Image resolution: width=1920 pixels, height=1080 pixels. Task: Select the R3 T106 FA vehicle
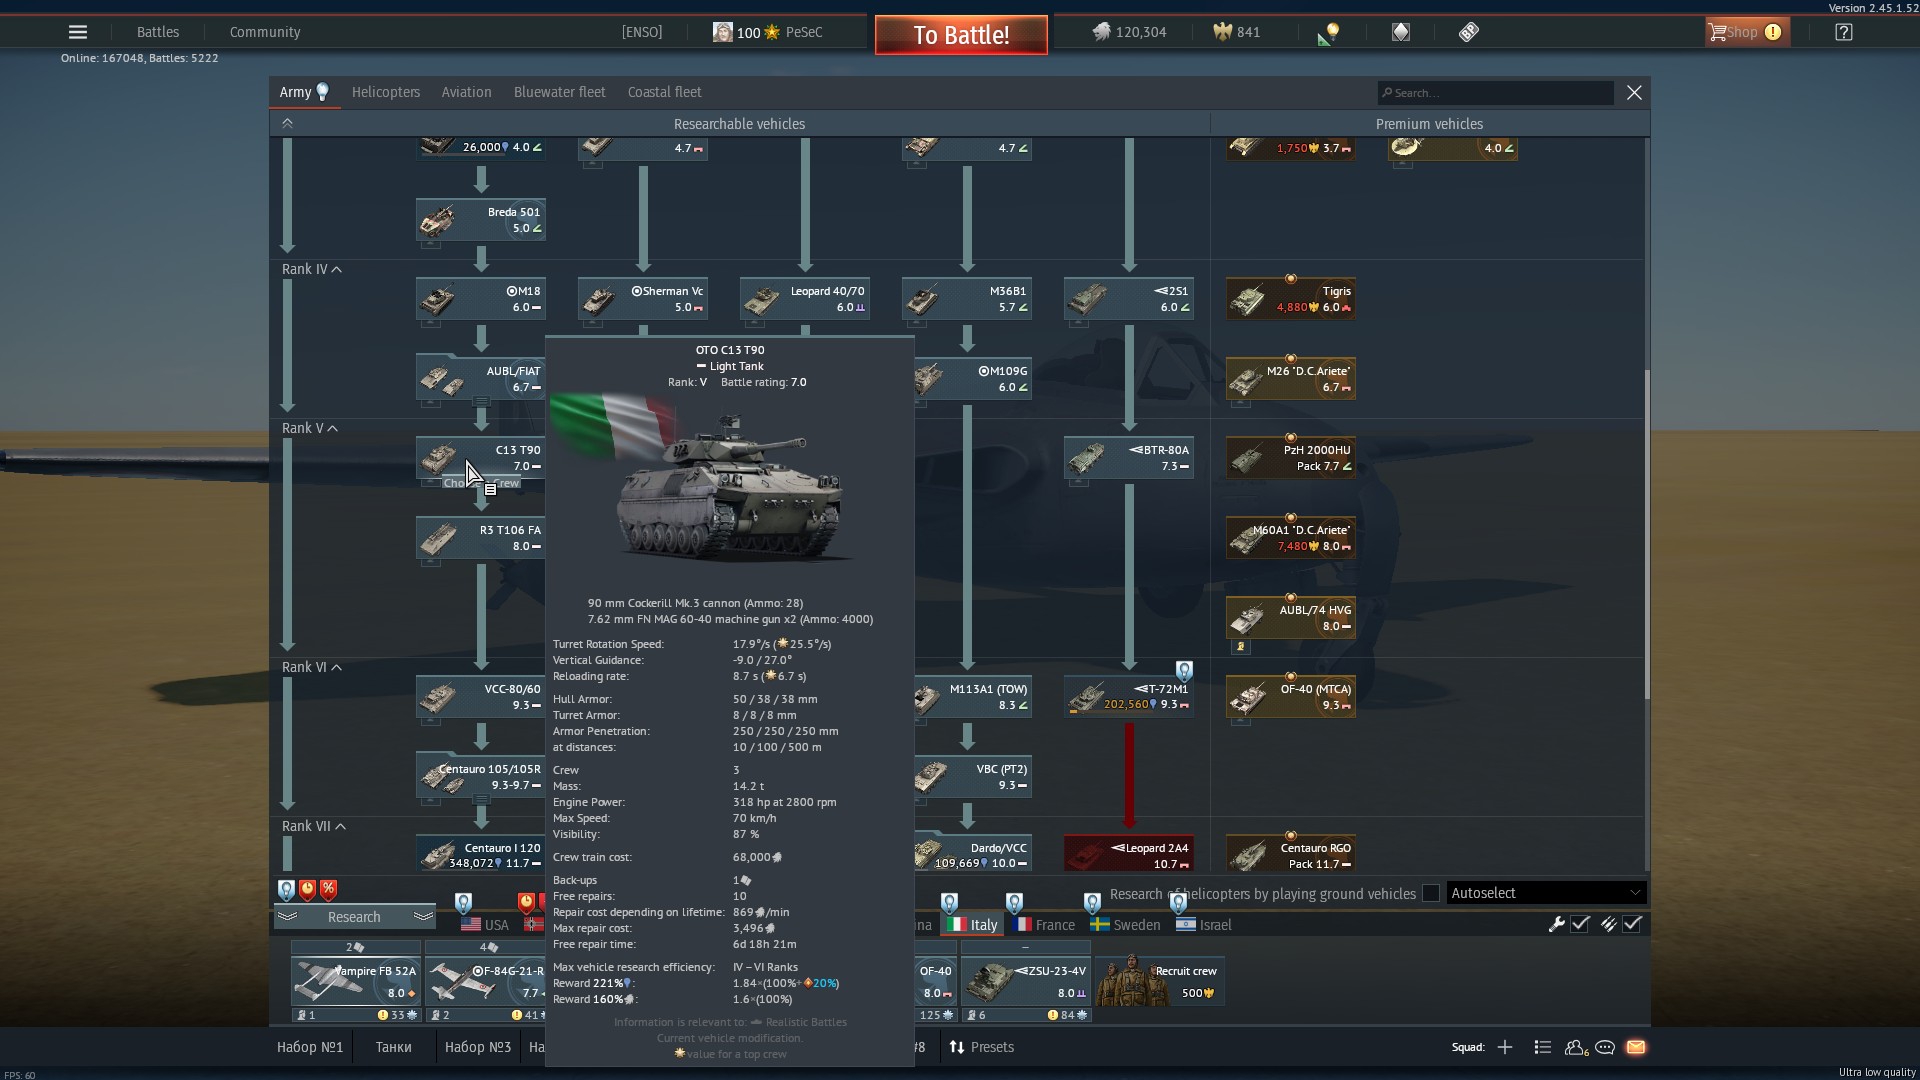481,538
